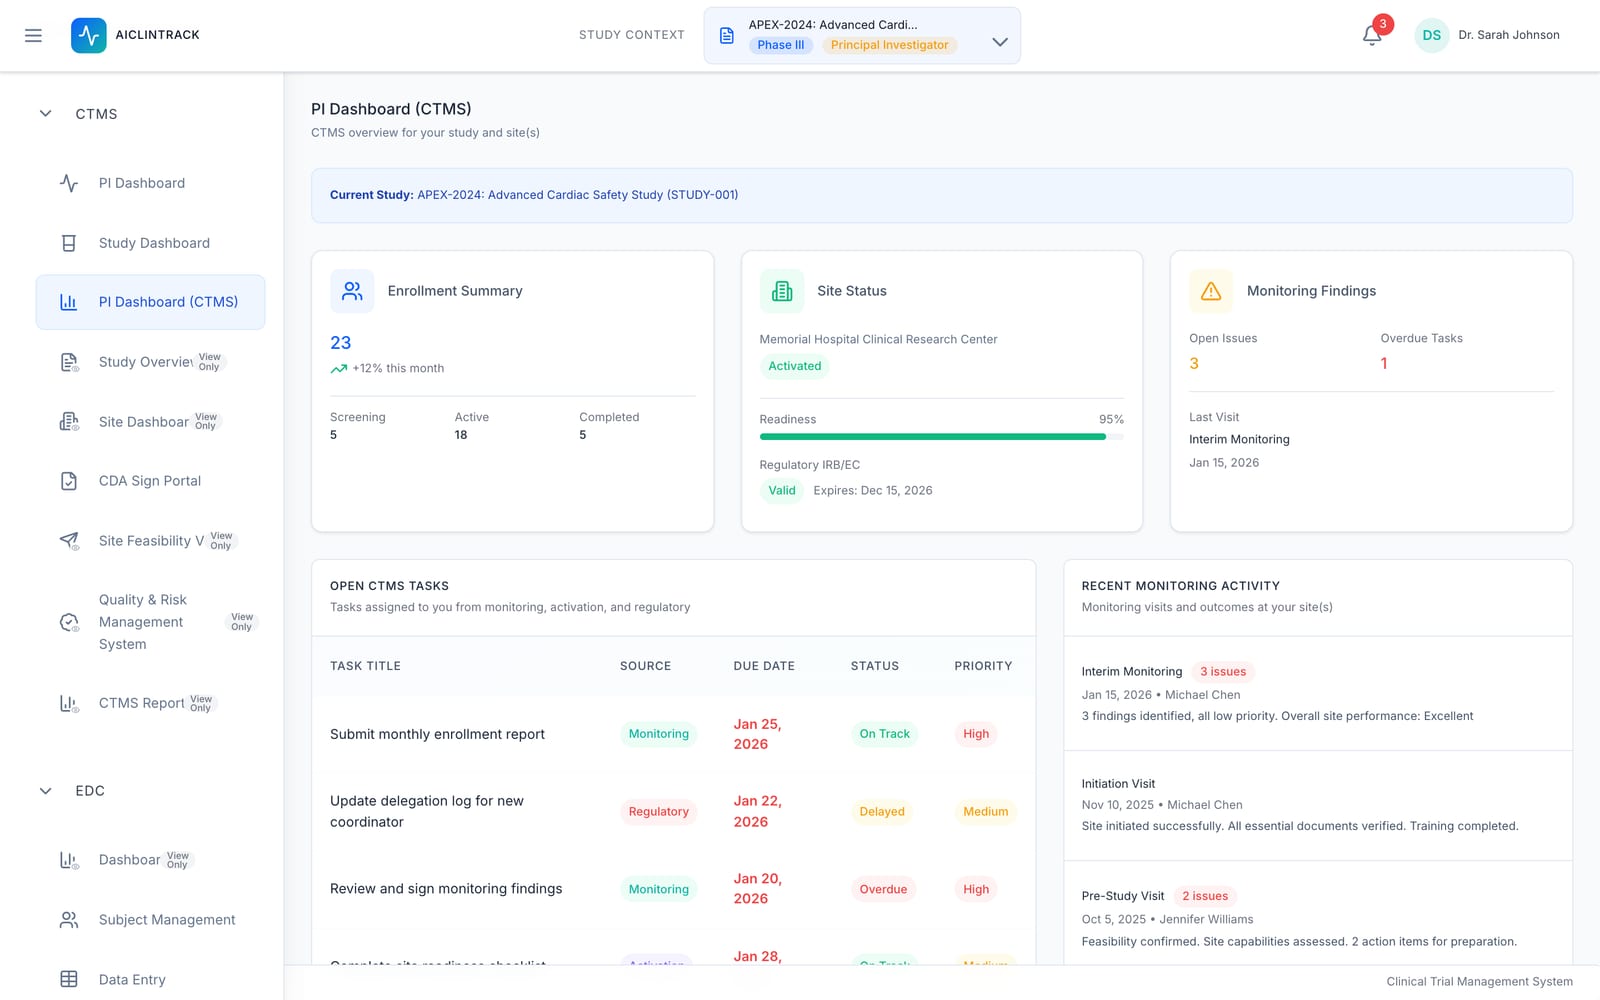This screenshot has width=1600, height=1000.
Task: Click the Delayed status badge
Action: tap(882, 811)
